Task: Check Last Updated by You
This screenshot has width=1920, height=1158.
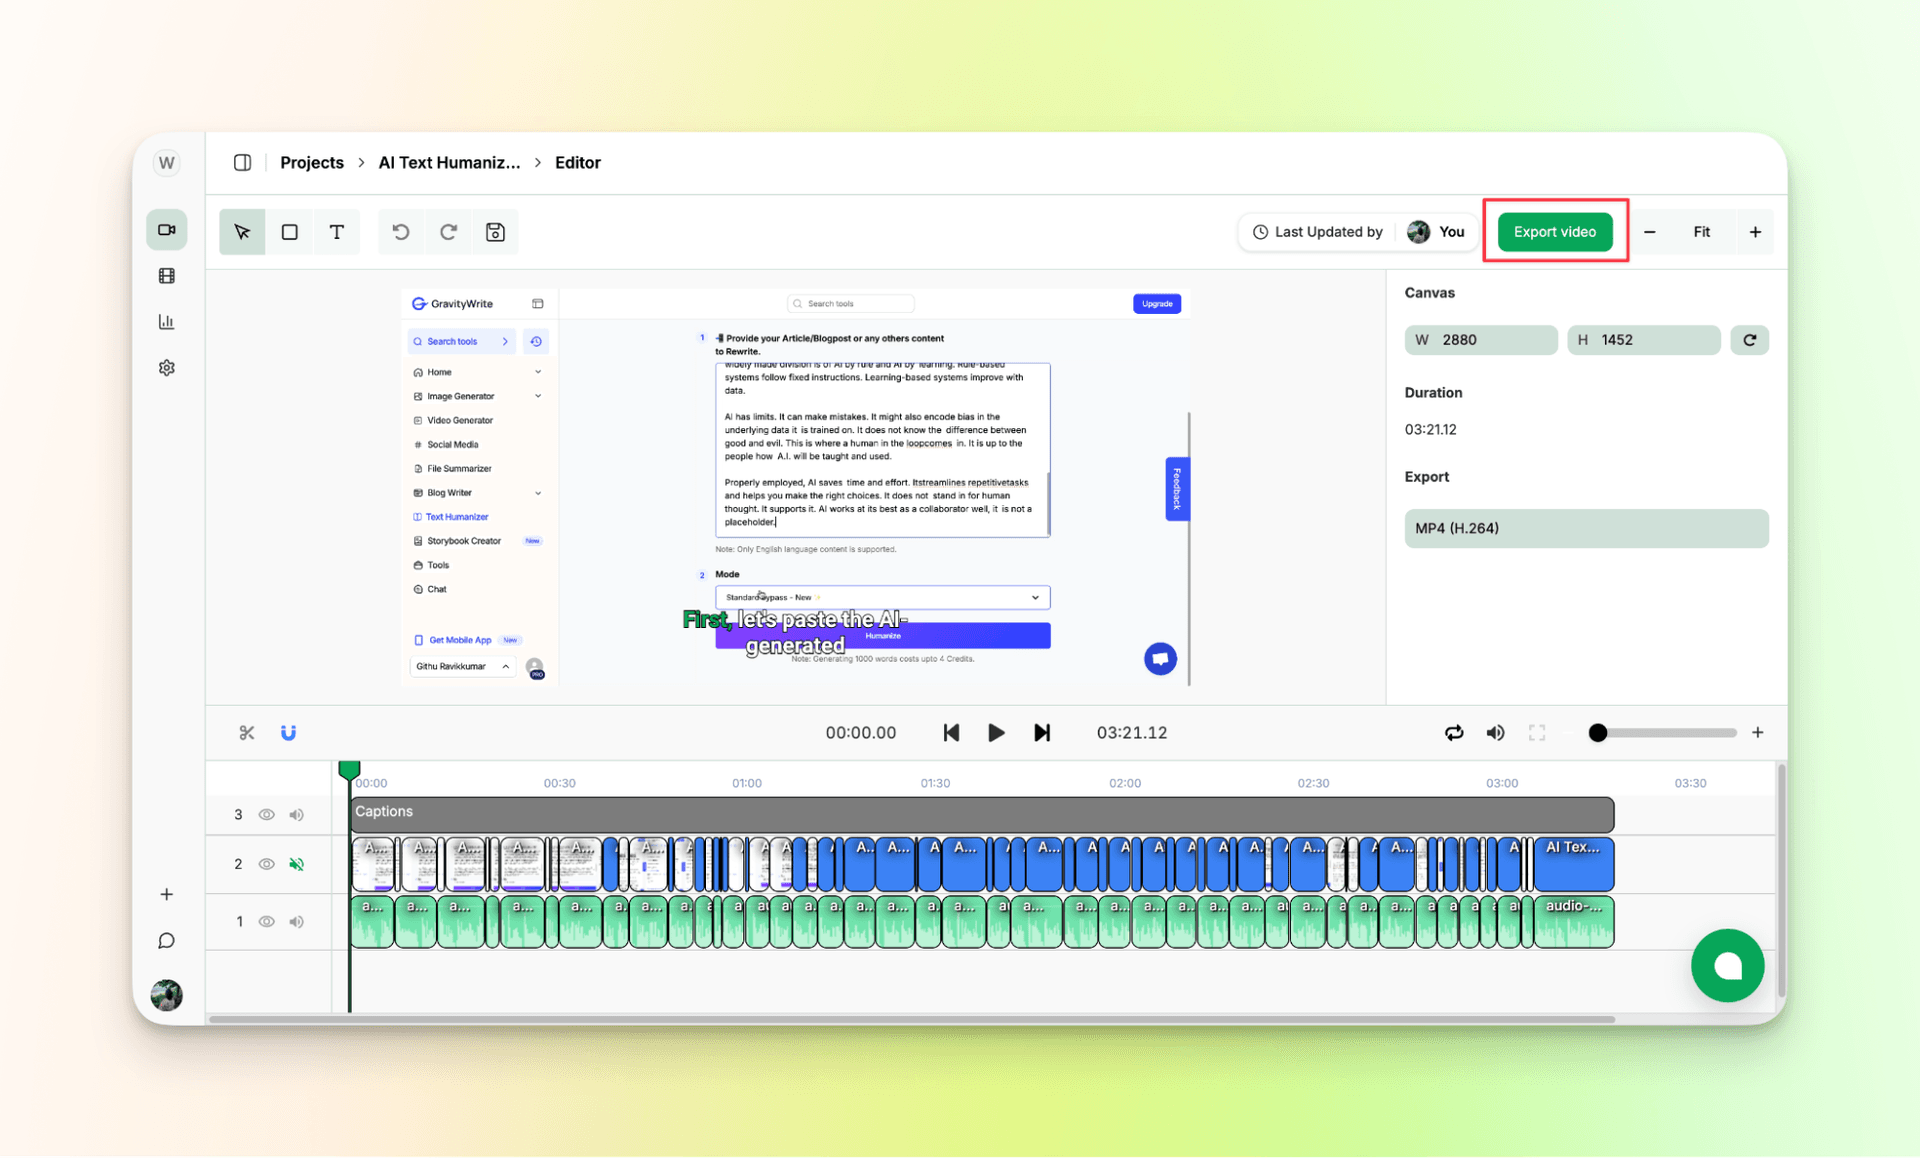Action: coord(1357,231)
